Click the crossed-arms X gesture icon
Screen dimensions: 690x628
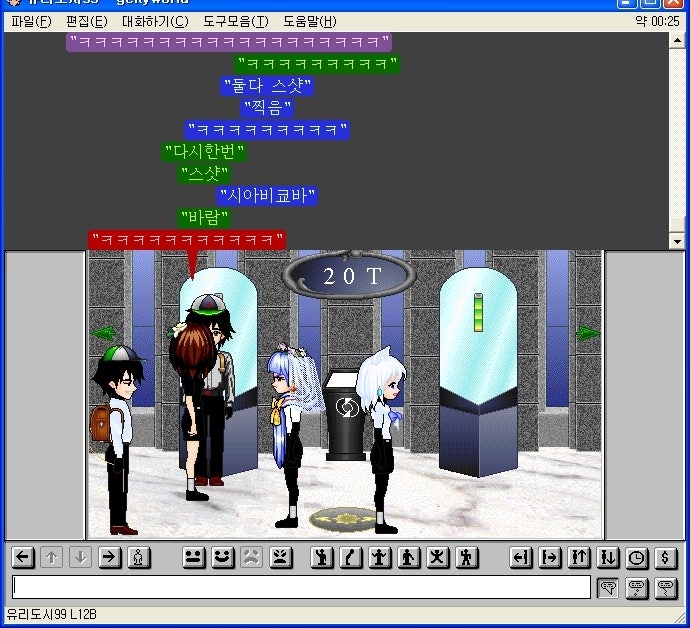point(438,558)
